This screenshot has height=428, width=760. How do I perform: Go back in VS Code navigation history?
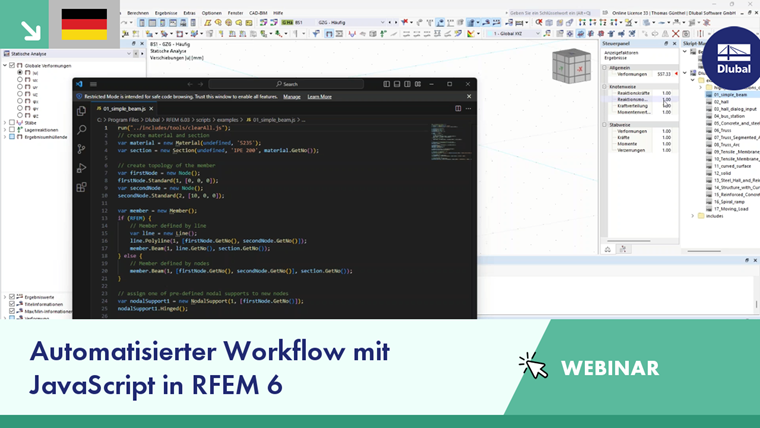click(190, 84)
